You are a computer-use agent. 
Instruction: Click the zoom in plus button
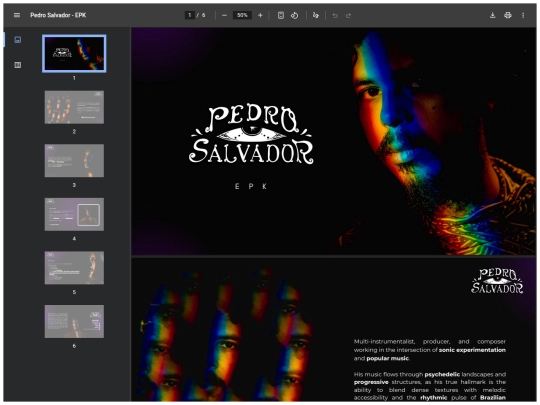[x=260, y=15]
